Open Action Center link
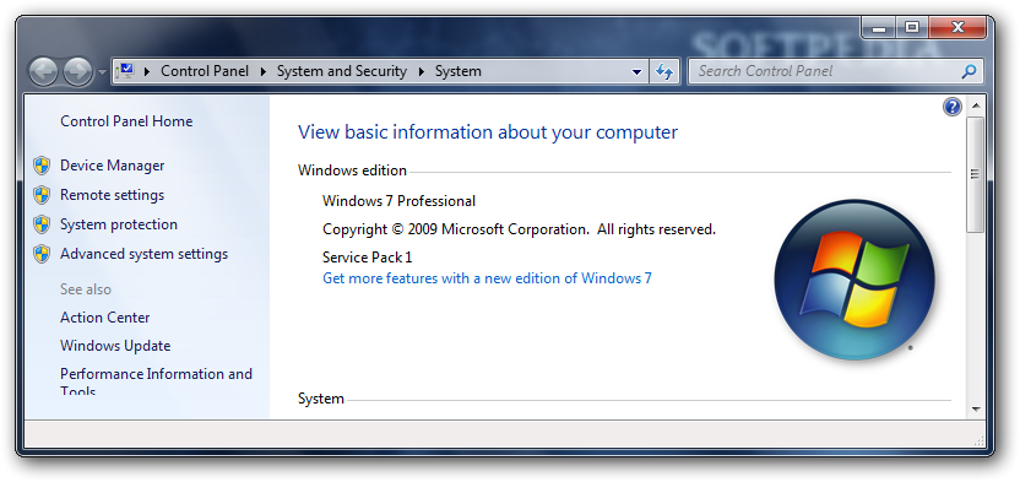Image resolution: width=1020 pixels, height=482 pixels. coord(105,317)
